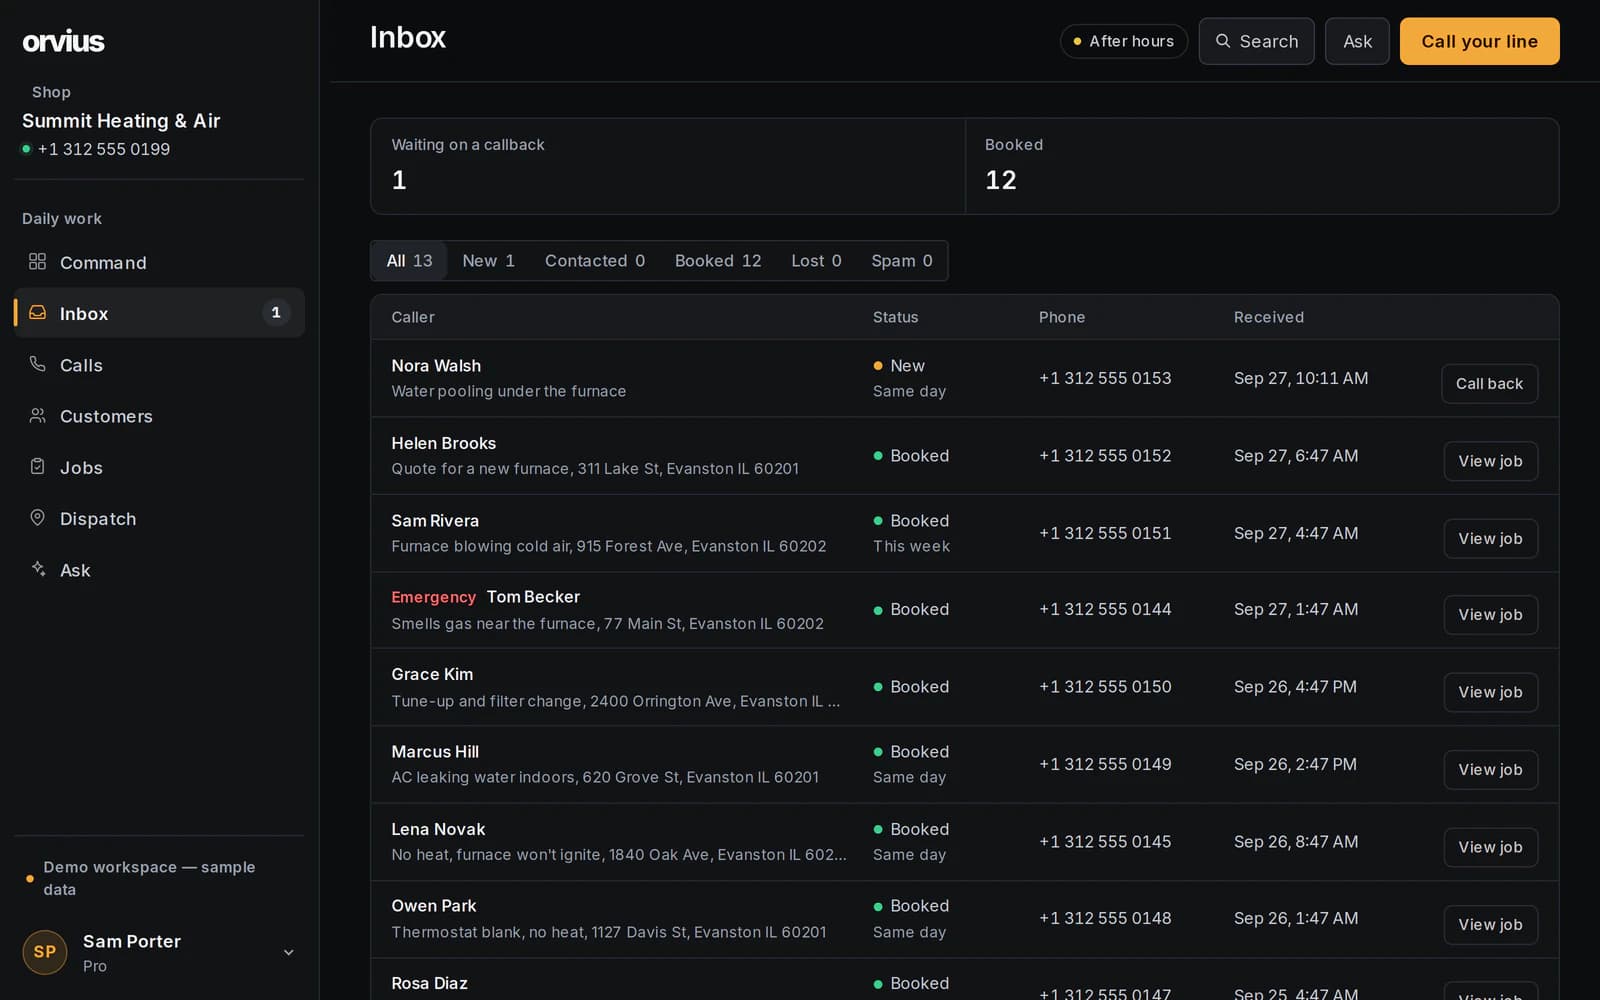
Task: Click the Booked 12 summary card
Action: click(1262, 166)
